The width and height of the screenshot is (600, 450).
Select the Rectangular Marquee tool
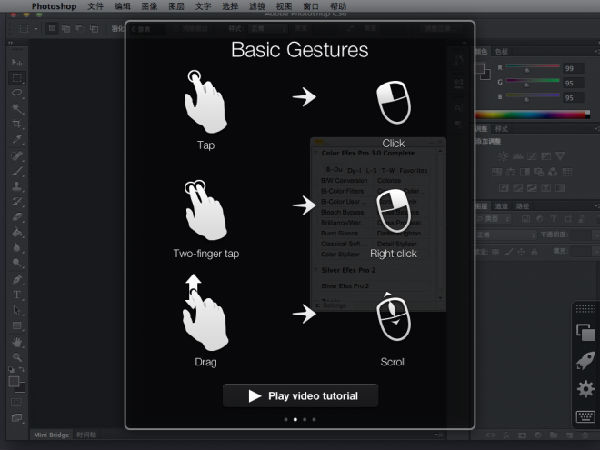pos(17,76)
